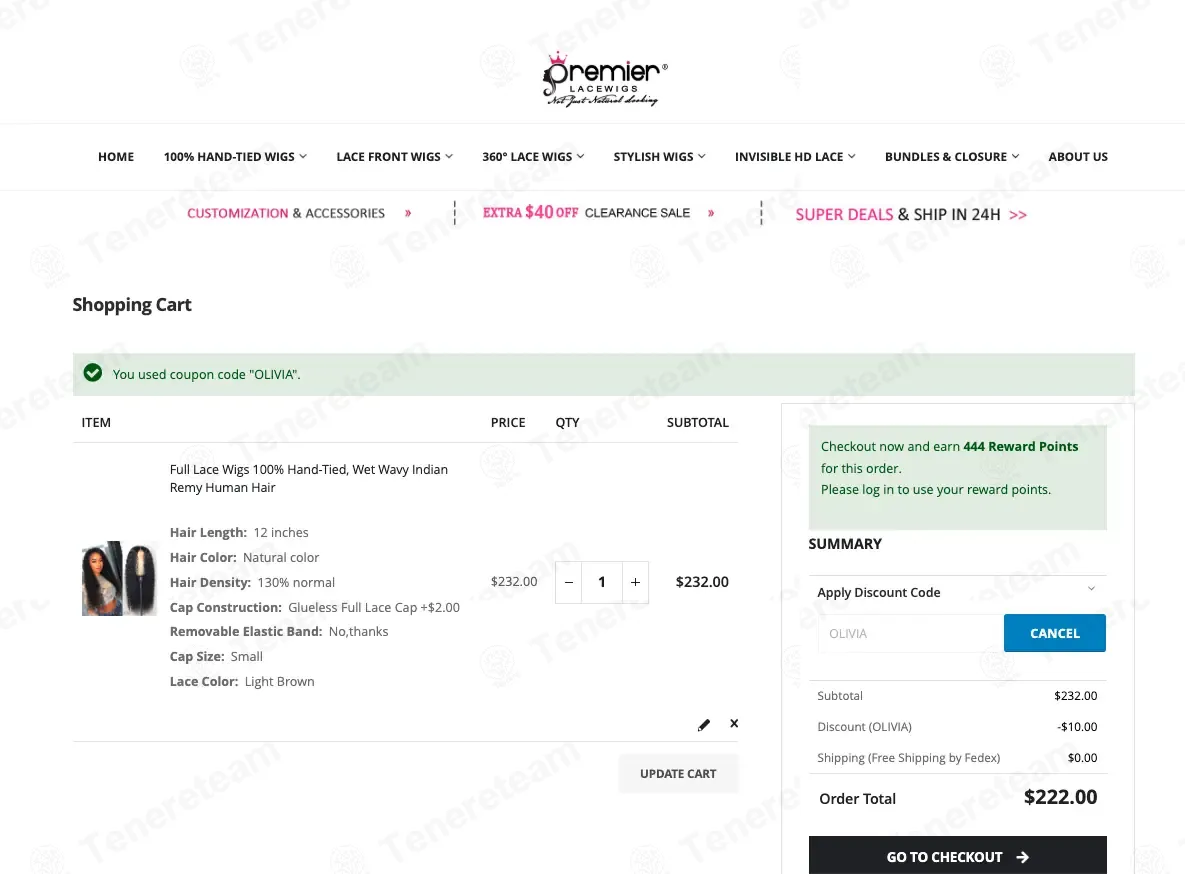1185x874 pixels.
Task: Select the '444 Reward Points' text
Action: (1020, 446)
